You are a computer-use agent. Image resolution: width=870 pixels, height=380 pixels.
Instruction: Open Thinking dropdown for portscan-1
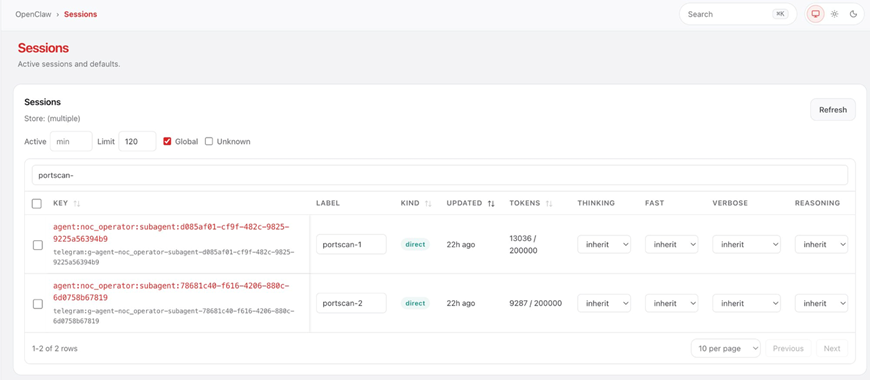(604, 244)
